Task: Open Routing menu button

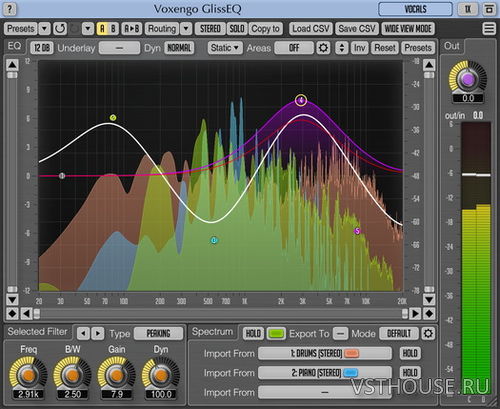Action: tap(162, 29)
